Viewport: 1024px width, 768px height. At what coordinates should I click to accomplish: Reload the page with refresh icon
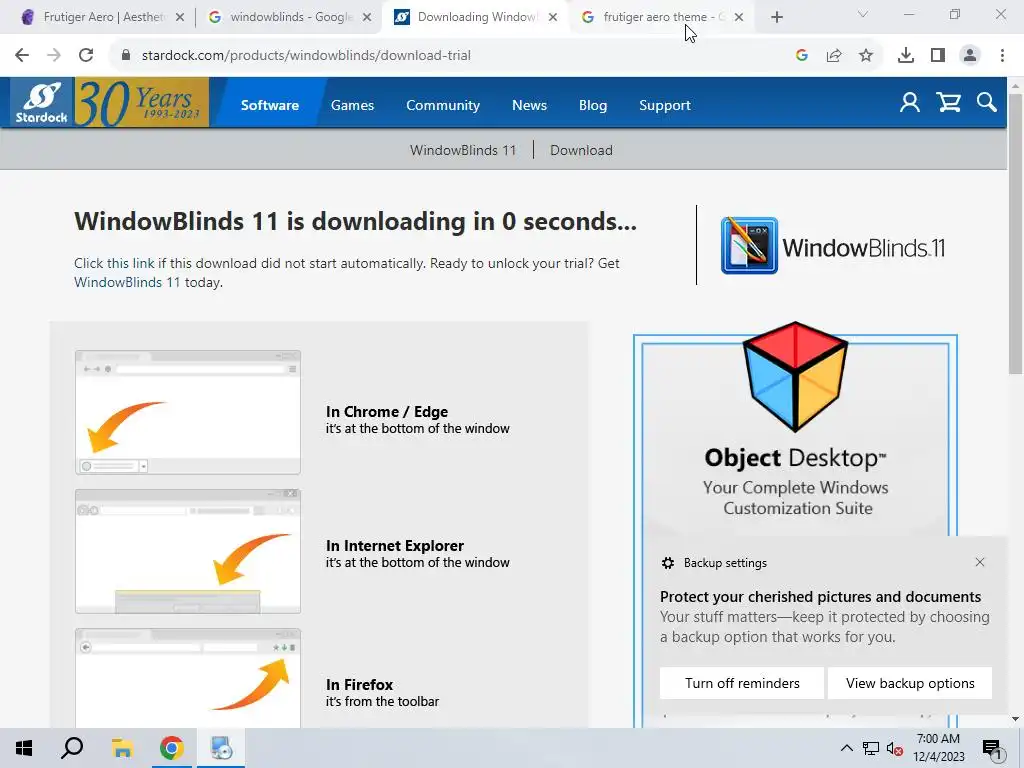[x=86, y=56]
